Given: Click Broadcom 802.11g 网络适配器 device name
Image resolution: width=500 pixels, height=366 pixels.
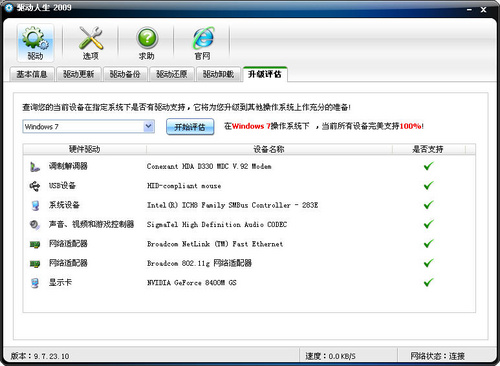Looking at the screenshot, I should click(199, 263).
